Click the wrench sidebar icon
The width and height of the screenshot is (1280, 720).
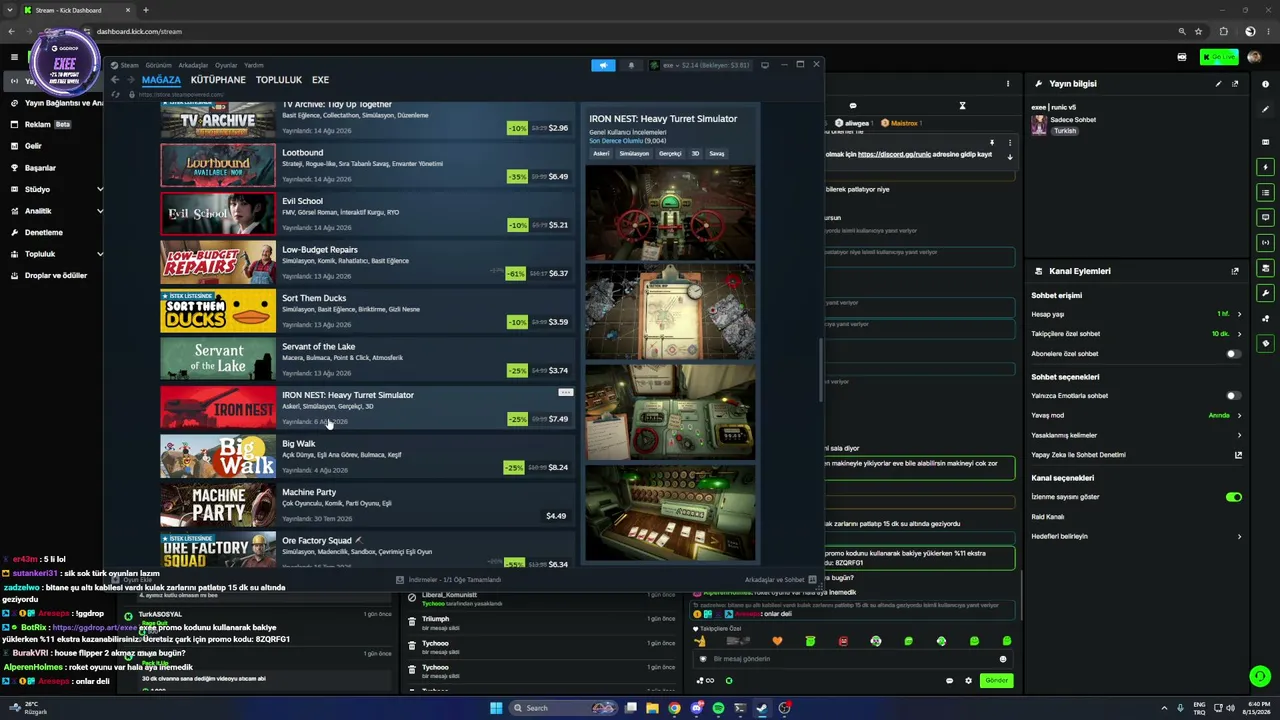coord(1266,293)
